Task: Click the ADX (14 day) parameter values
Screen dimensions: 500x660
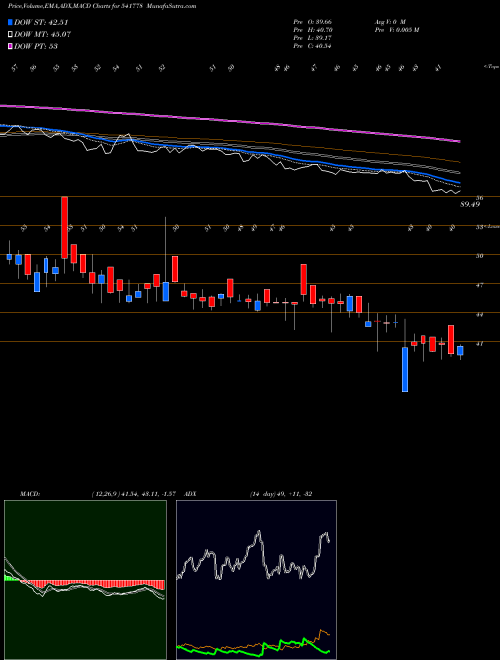Action: 281,493
